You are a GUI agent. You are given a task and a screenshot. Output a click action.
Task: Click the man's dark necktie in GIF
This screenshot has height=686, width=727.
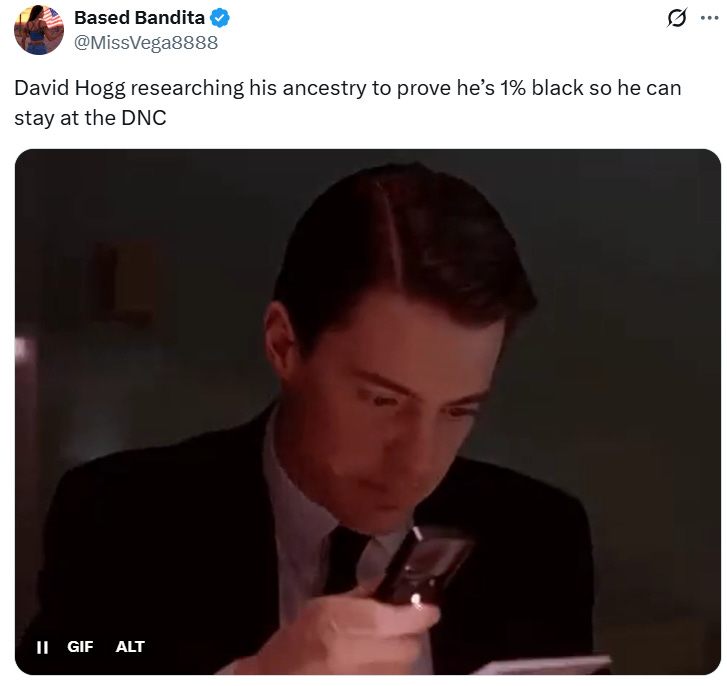pyautogui.click(x=343, y=563)
